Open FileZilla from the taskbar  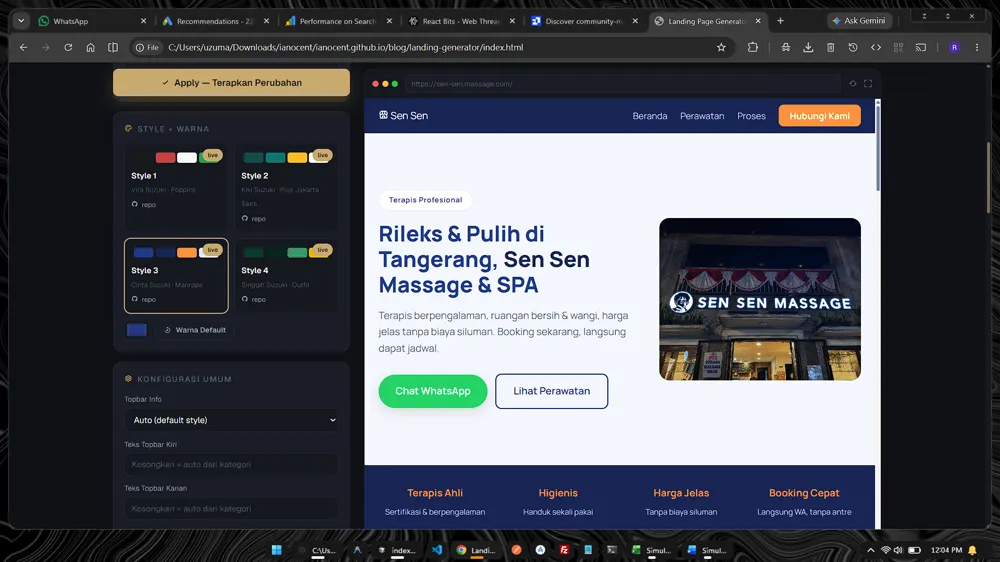coord(564,550)
